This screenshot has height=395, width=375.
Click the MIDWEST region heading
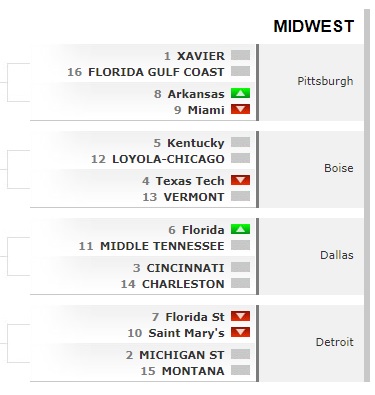point(314,26)
